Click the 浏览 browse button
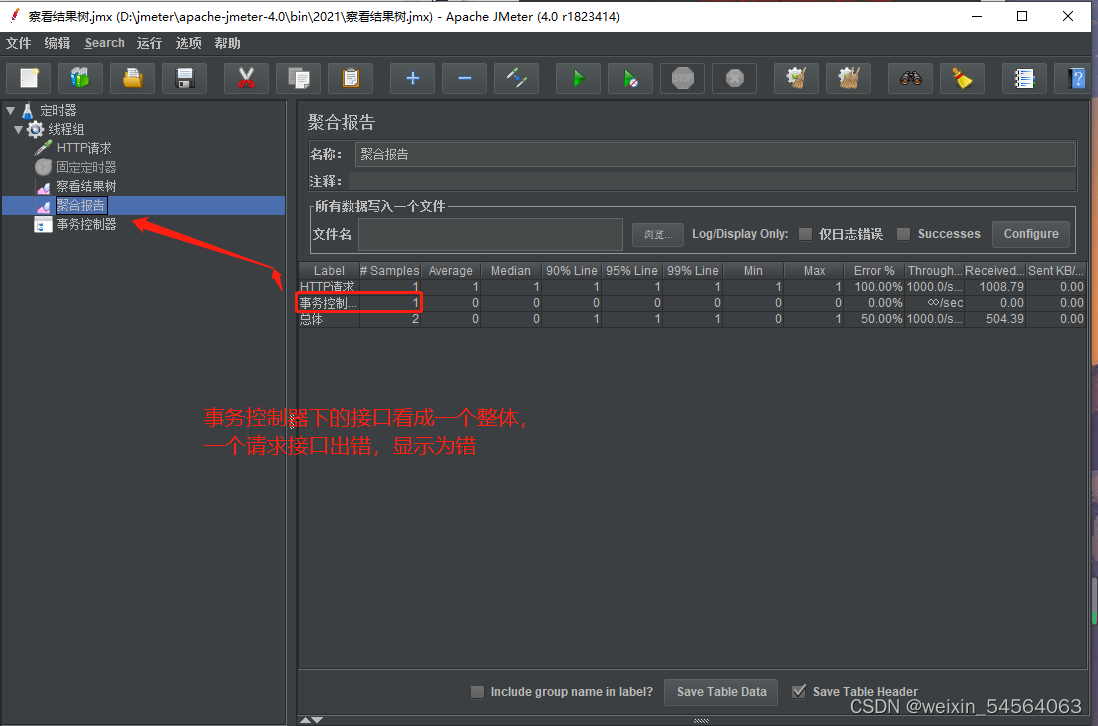1098x726 pixels. (x=658, y=235)
